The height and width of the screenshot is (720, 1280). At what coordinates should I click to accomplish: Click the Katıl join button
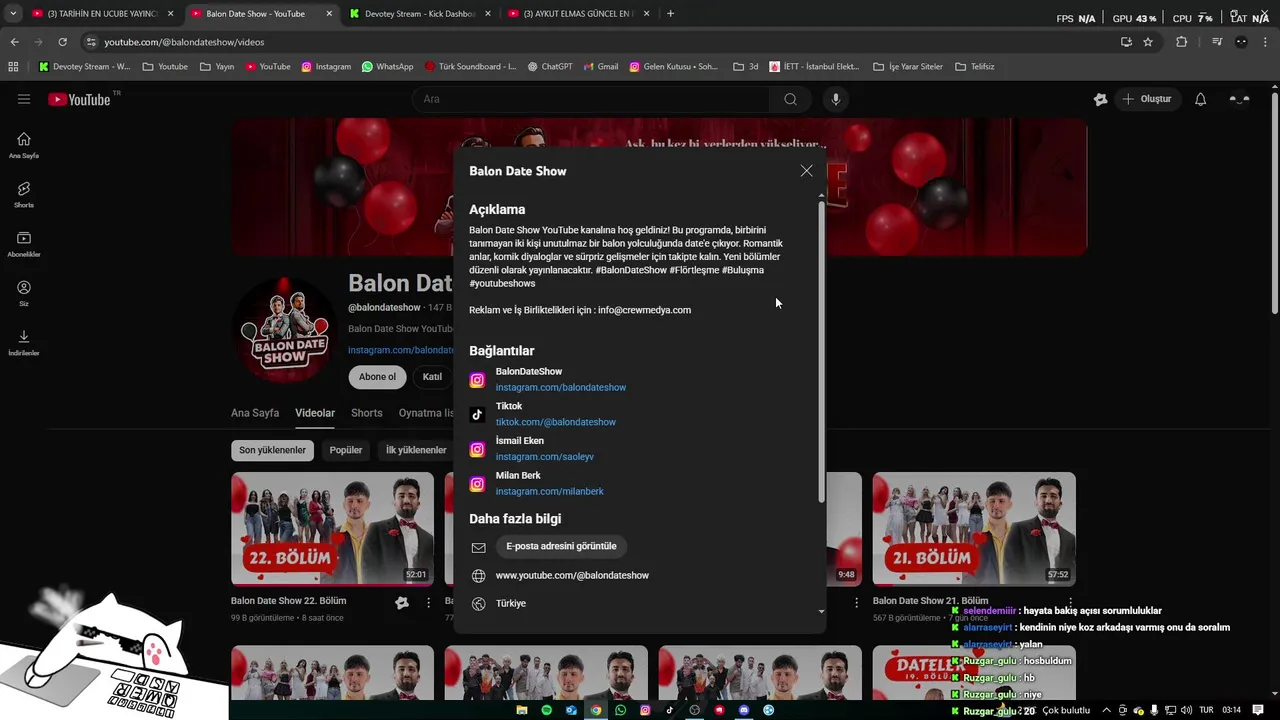[x=432, y=377]
